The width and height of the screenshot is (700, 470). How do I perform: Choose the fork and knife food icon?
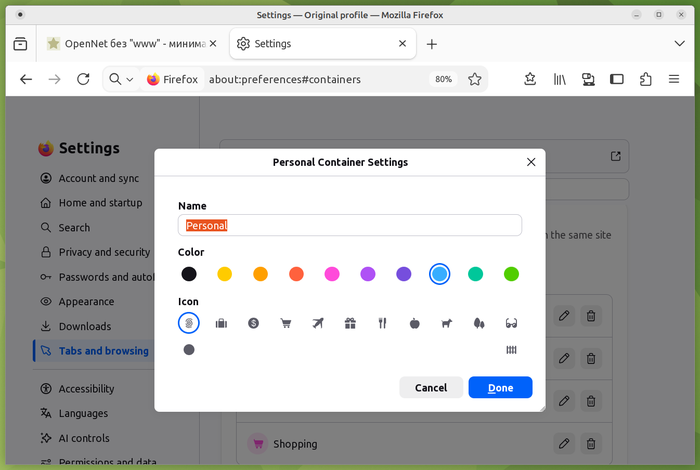click(382, 323)
